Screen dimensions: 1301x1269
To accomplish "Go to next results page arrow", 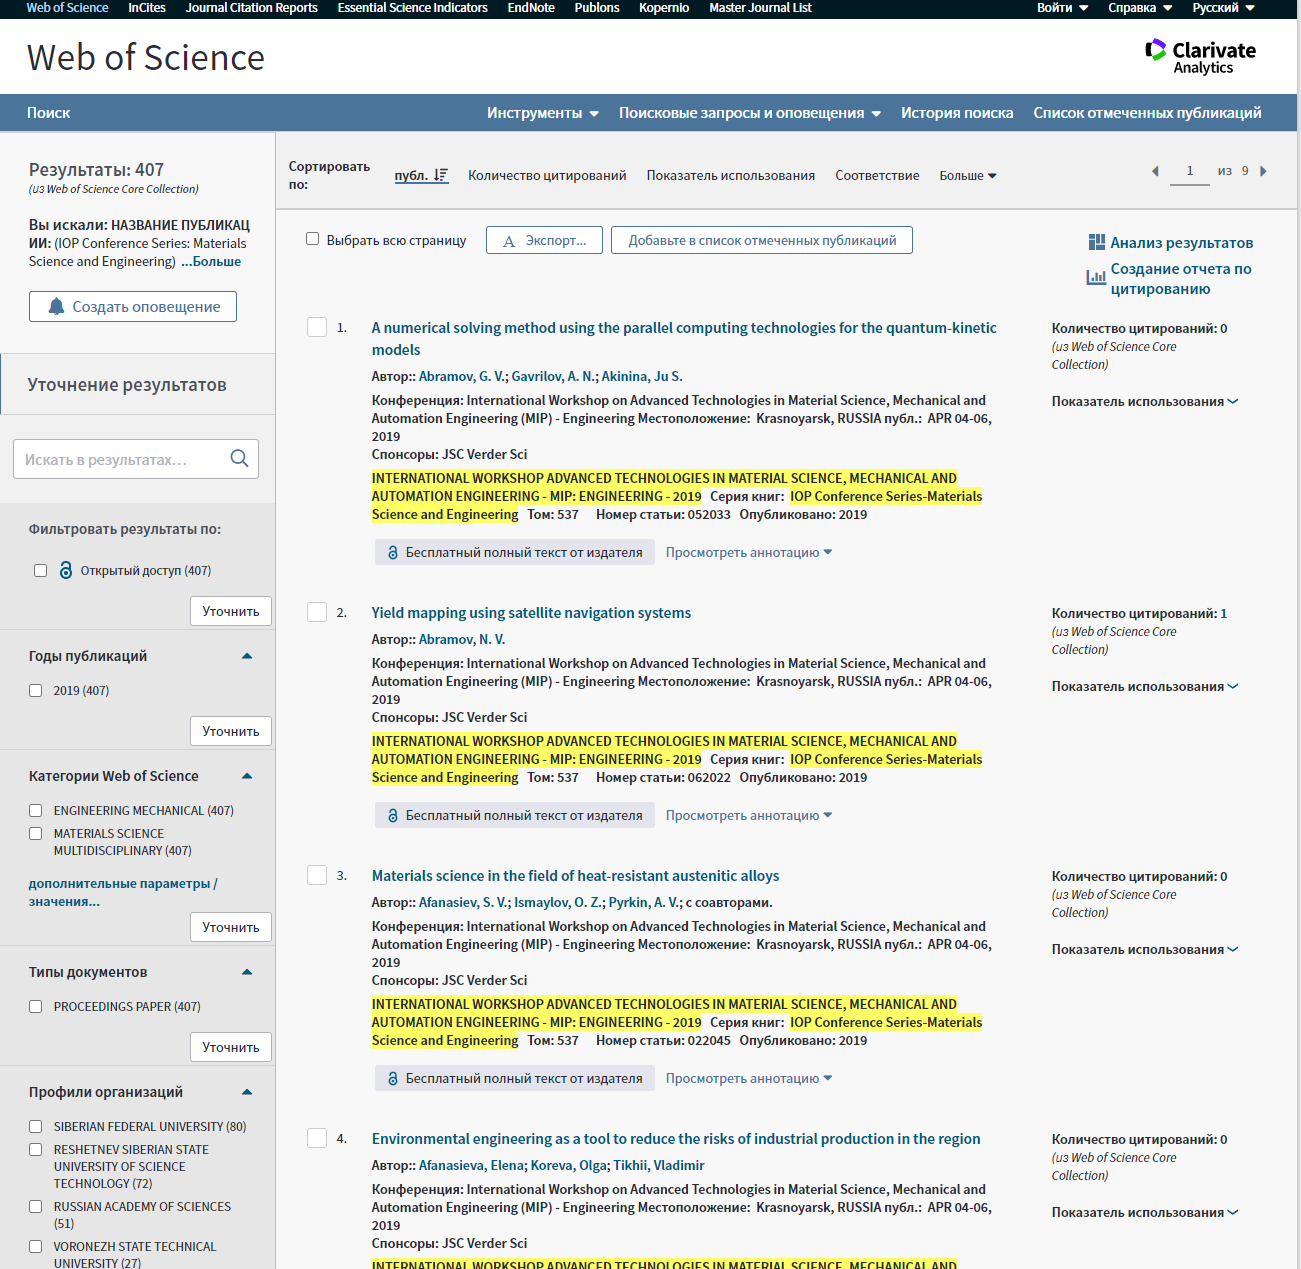I will pyautogui.click(x=1263, y=171).
